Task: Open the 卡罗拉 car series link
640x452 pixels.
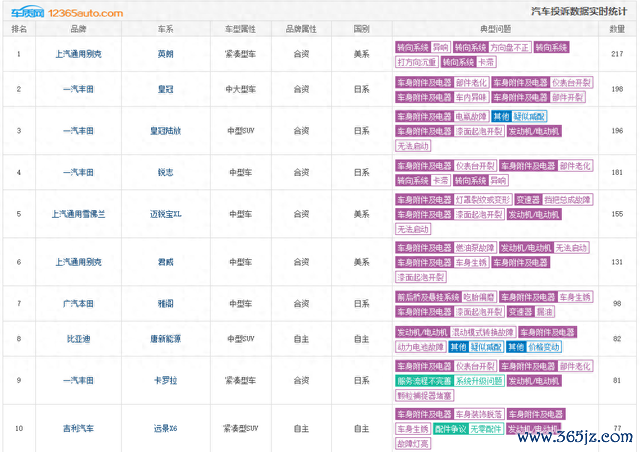Action: [x=166, y=381]
